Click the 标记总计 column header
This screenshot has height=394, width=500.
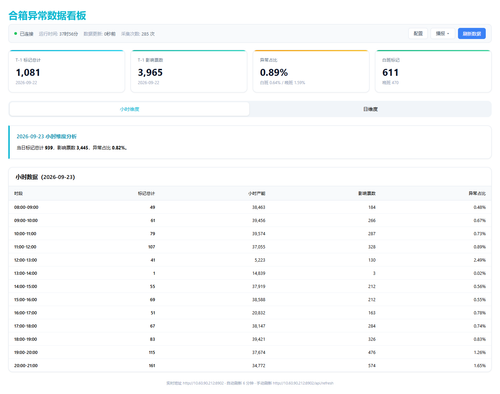click(146, 194)
